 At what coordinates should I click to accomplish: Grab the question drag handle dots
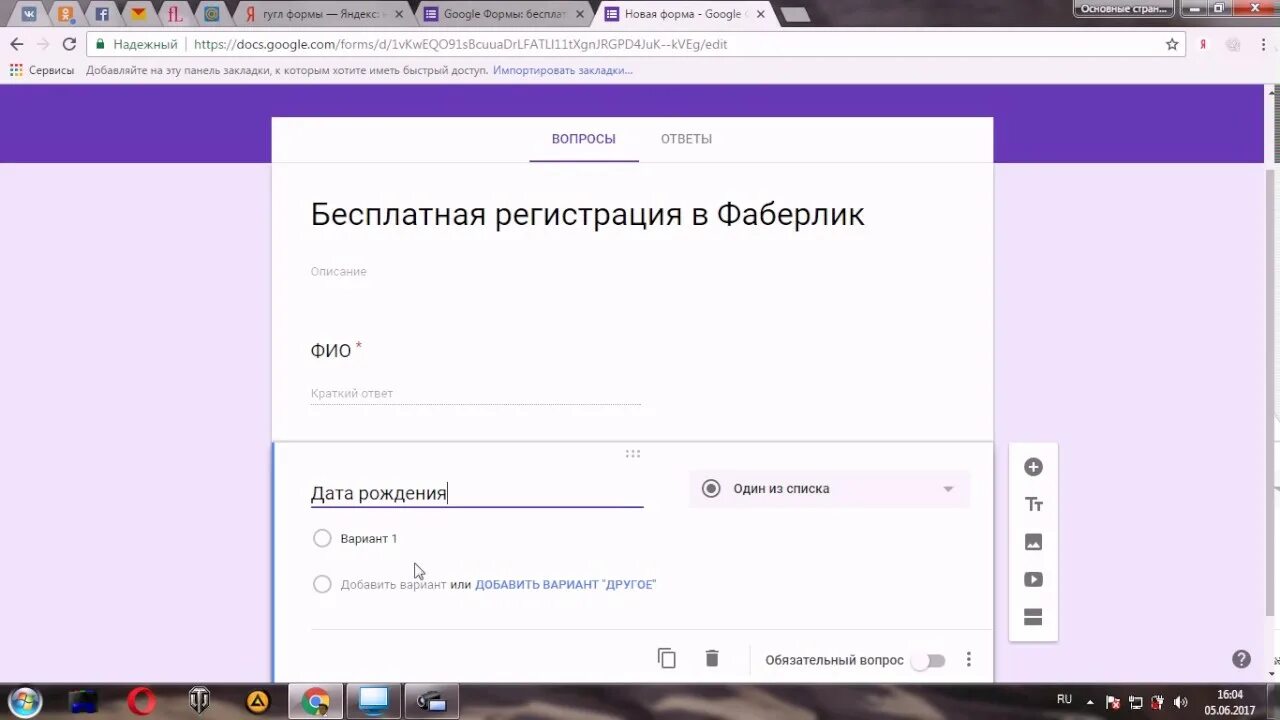coord(632,453)
